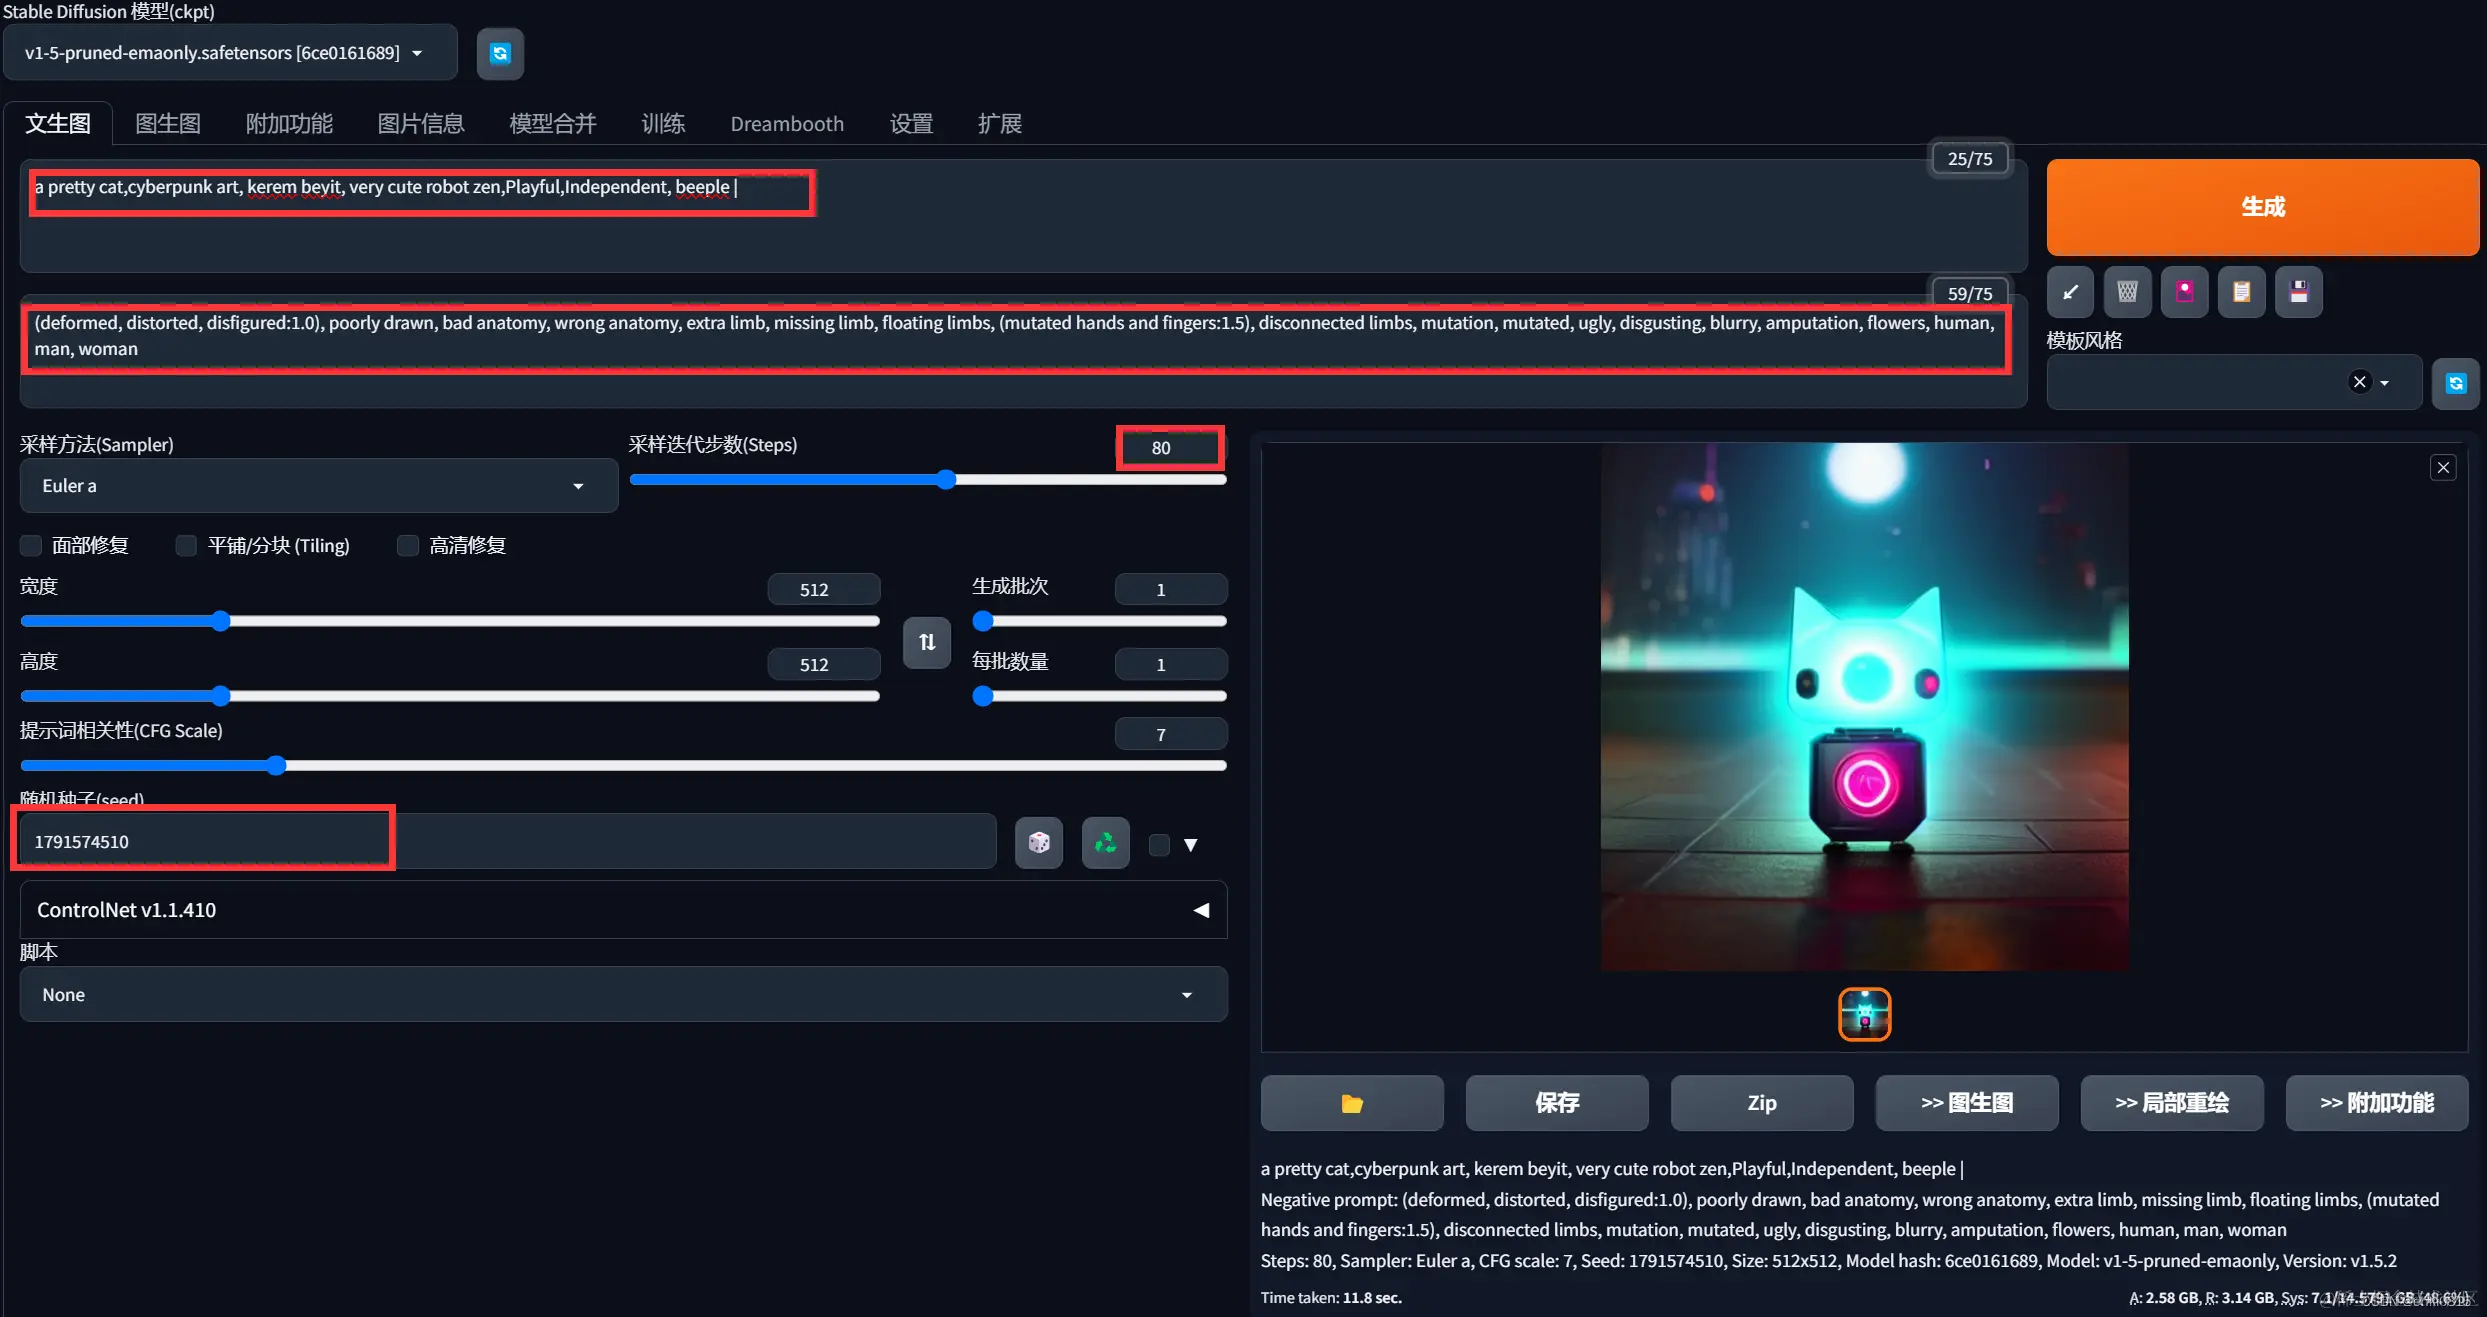The image size is (2487, 1317).
Task: Enable the 高清修复 checkbox
Action: (x=407, y=545)
